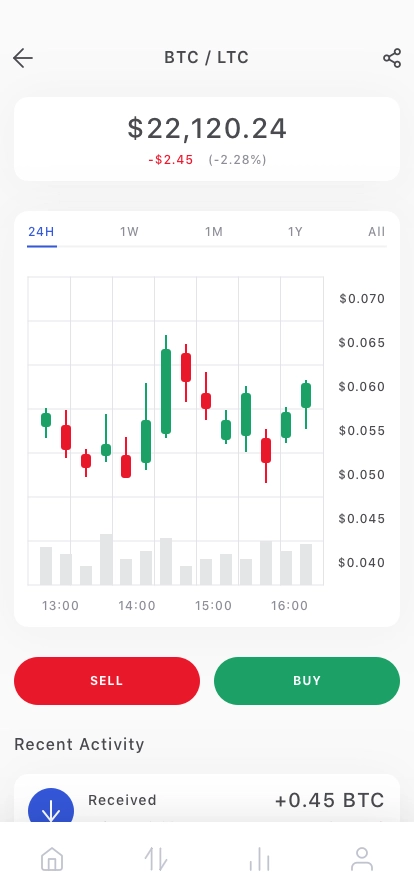Image resolution: width=414 pixels, height=896 pixels.
Task: Click the 14:00 time label
Action: tap(137, 605)
